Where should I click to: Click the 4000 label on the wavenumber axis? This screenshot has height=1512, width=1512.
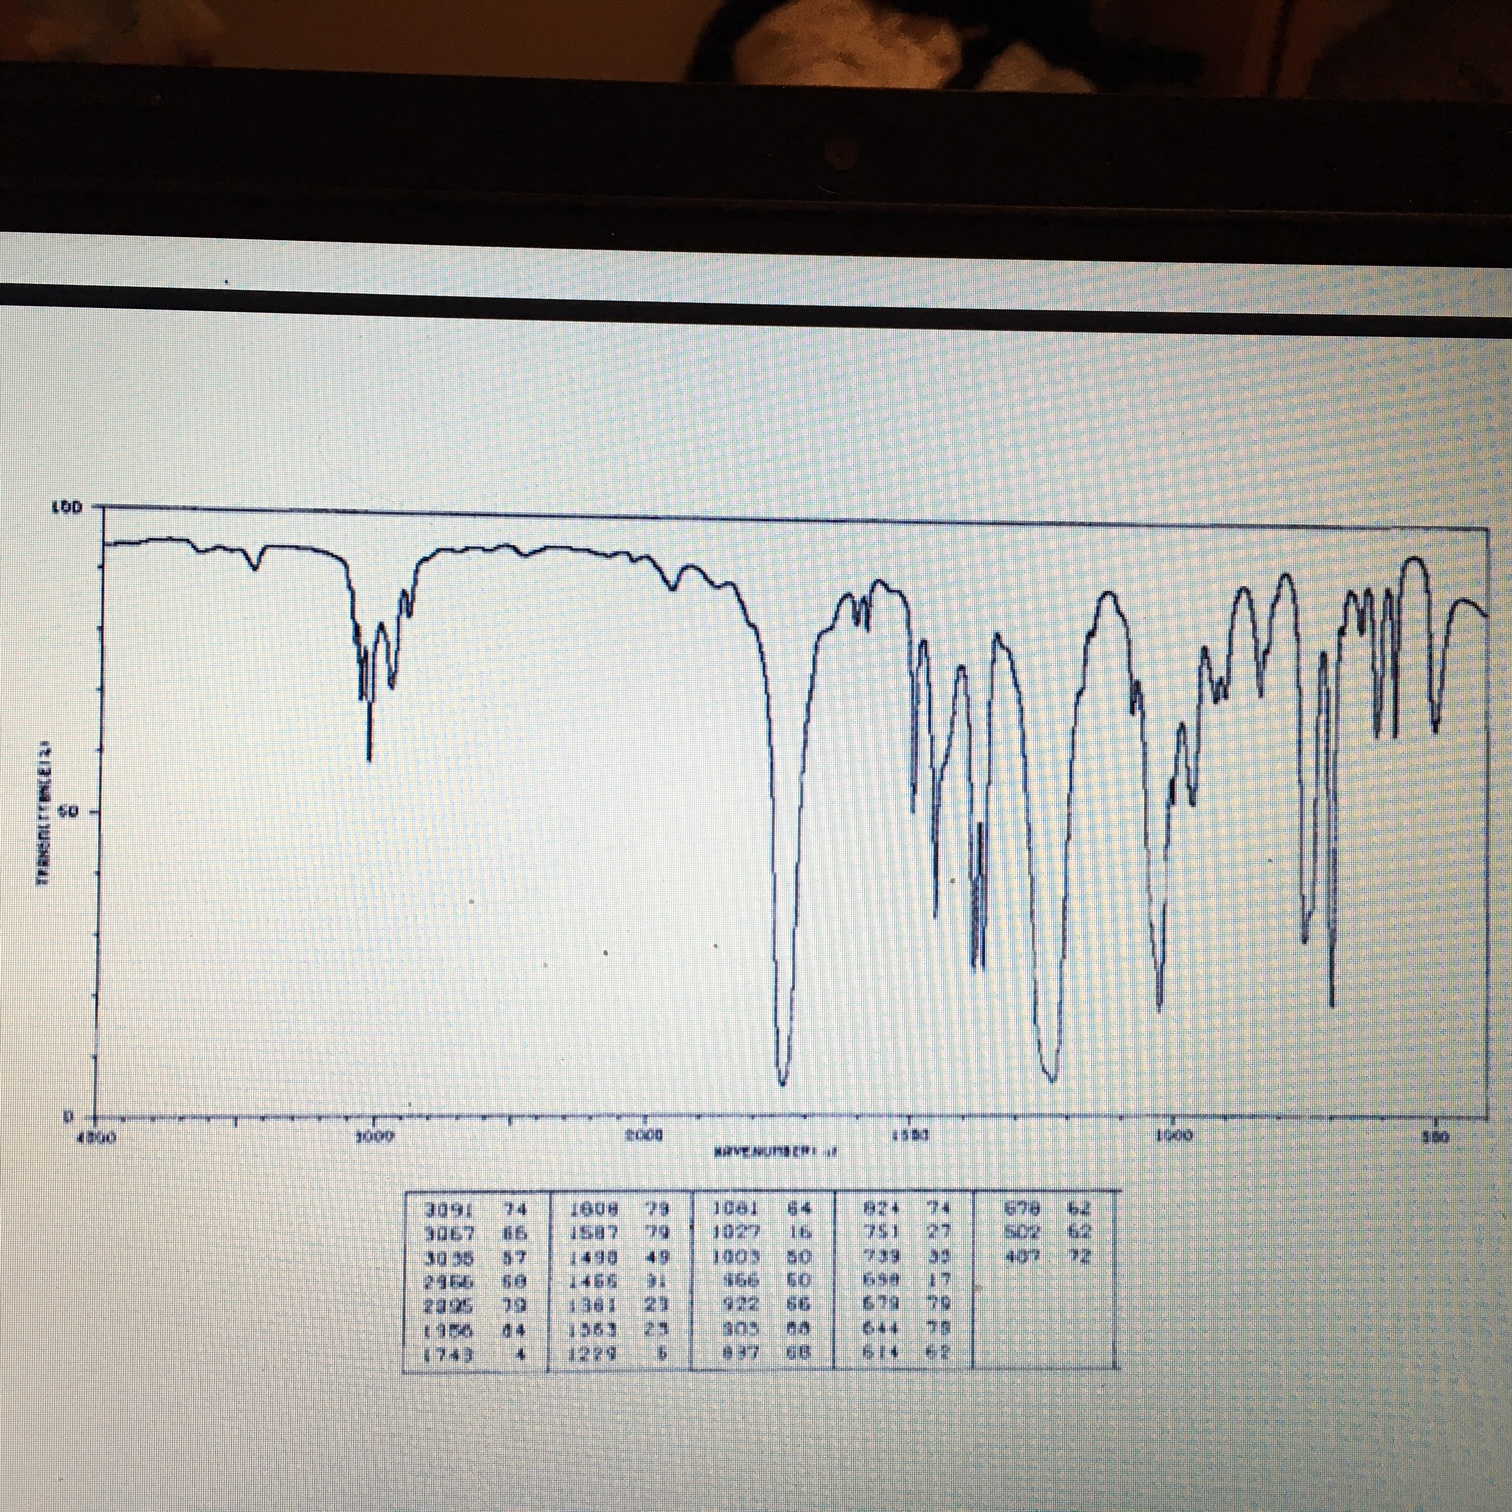tap(95, 1136)
